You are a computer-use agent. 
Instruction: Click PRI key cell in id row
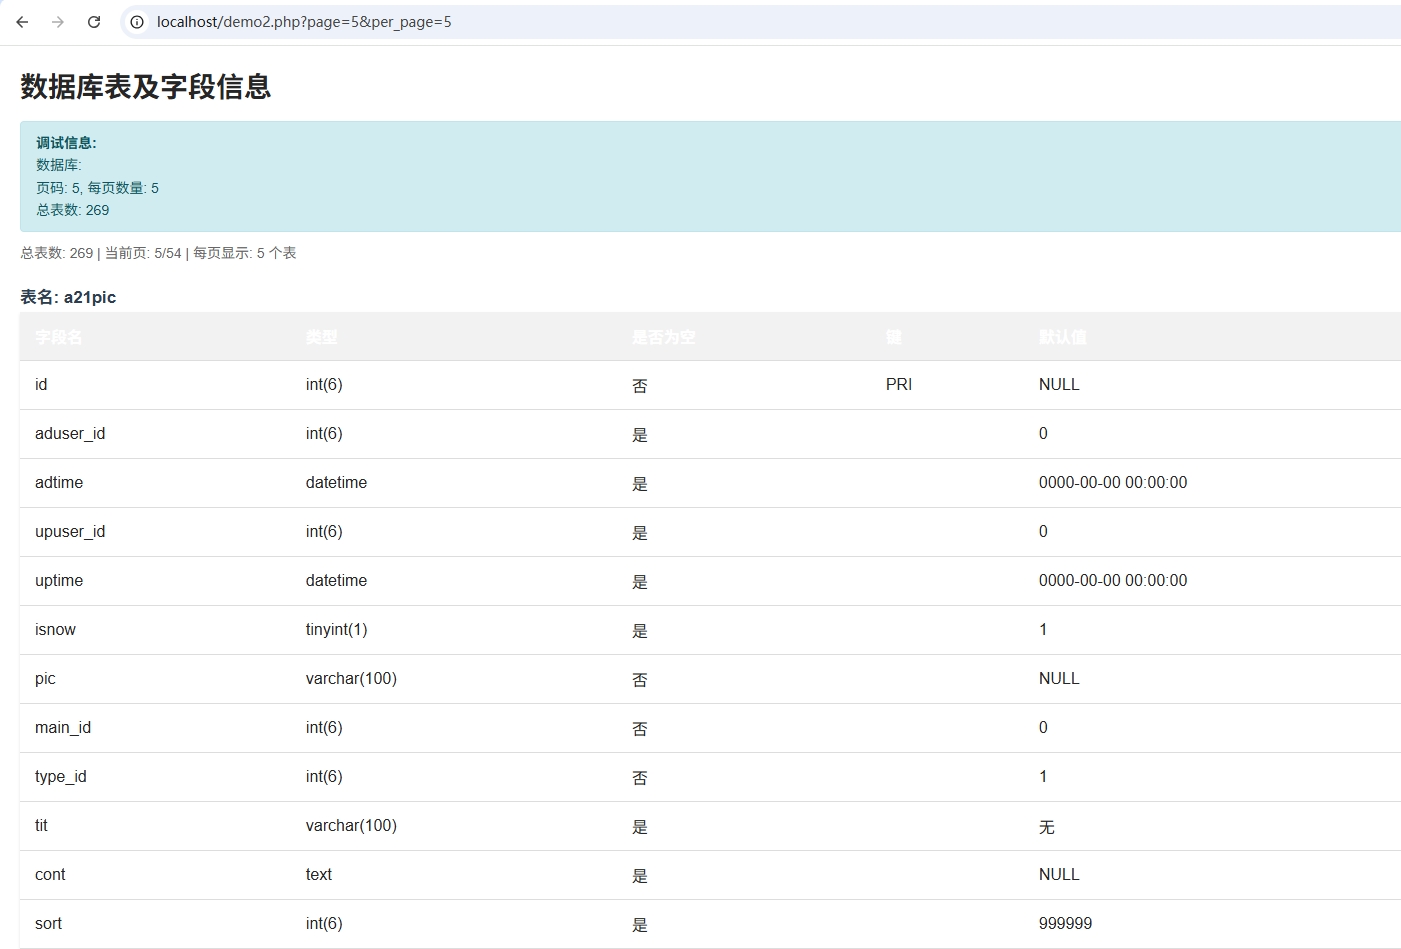pos(899,385)
